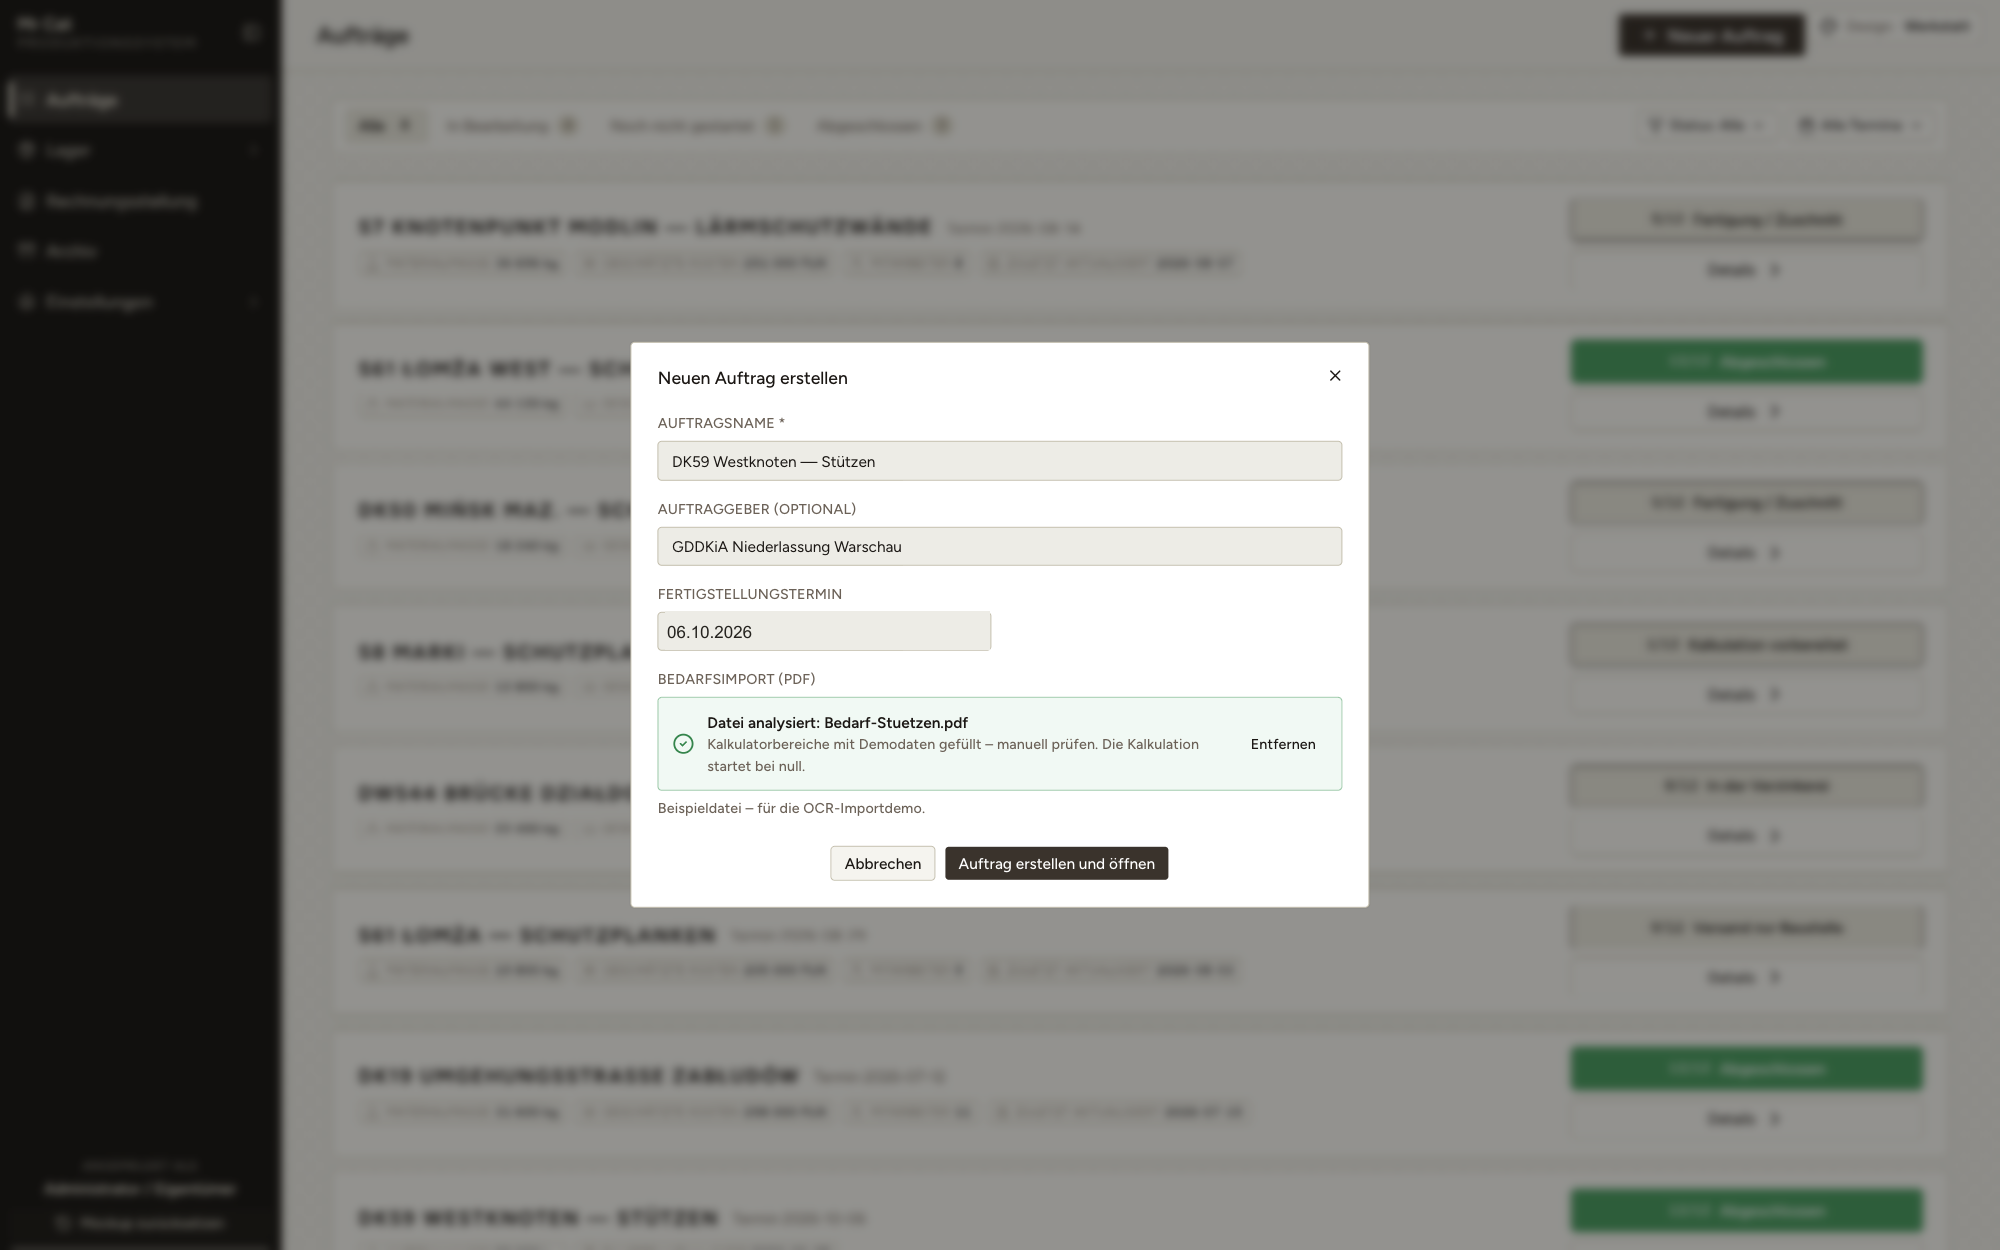Click the AUFTRAGSNAME * label

point(721,423)
